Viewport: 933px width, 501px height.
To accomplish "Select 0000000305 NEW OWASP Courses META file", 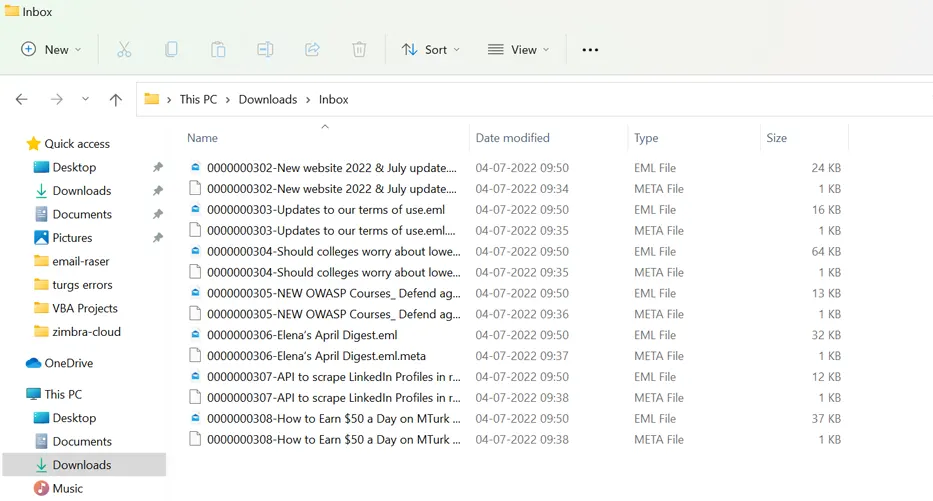I will click(x=334, y=314).
